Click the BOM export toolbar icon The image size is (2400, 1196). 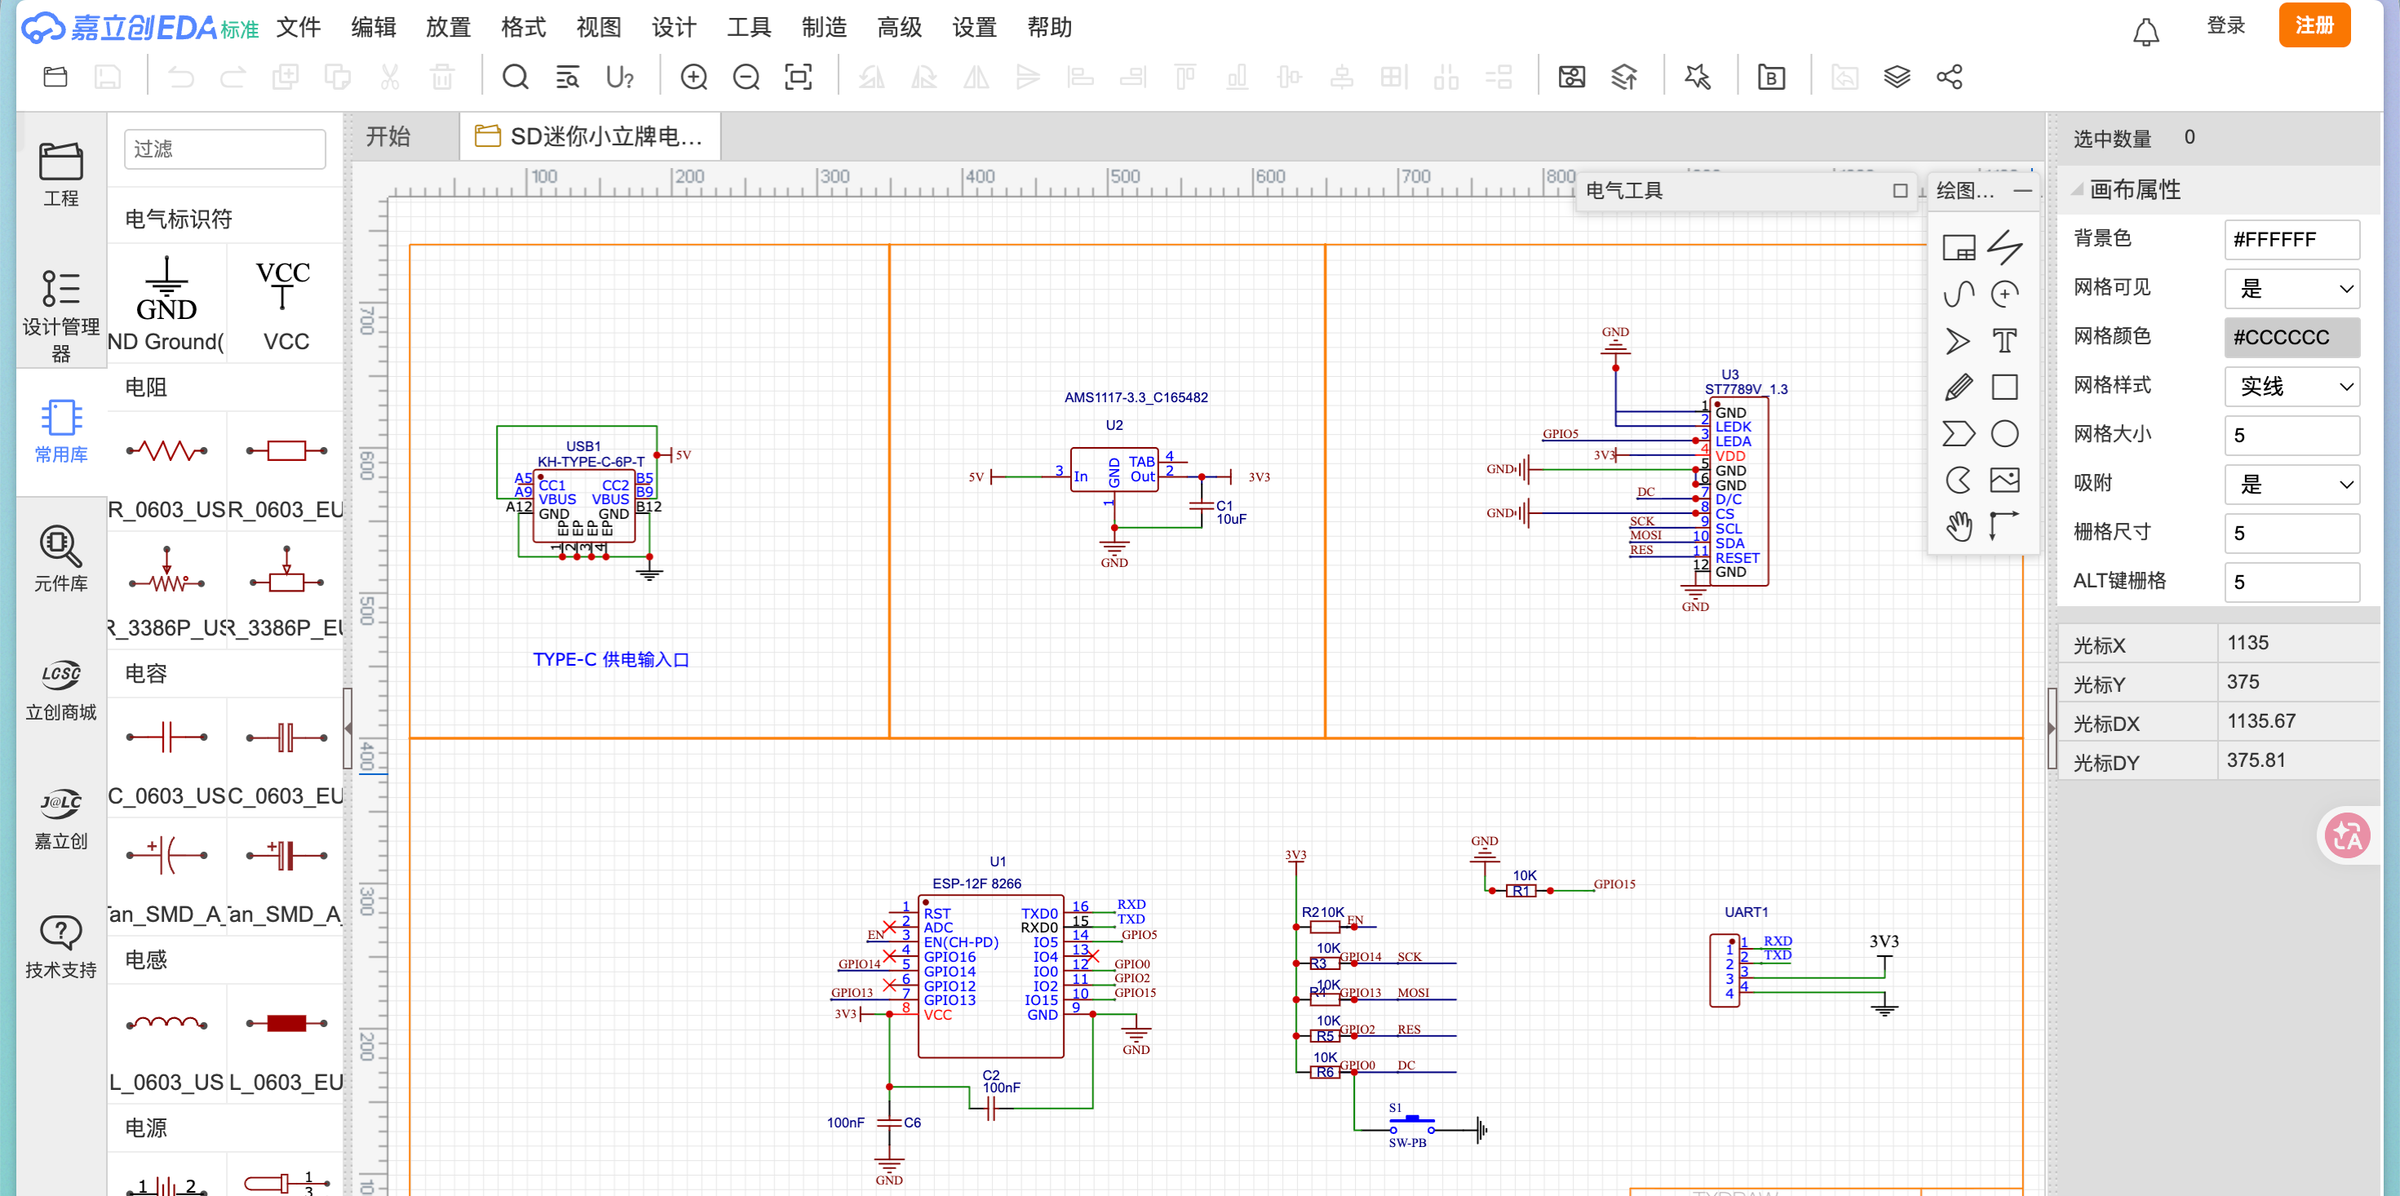coord(1771,77)
